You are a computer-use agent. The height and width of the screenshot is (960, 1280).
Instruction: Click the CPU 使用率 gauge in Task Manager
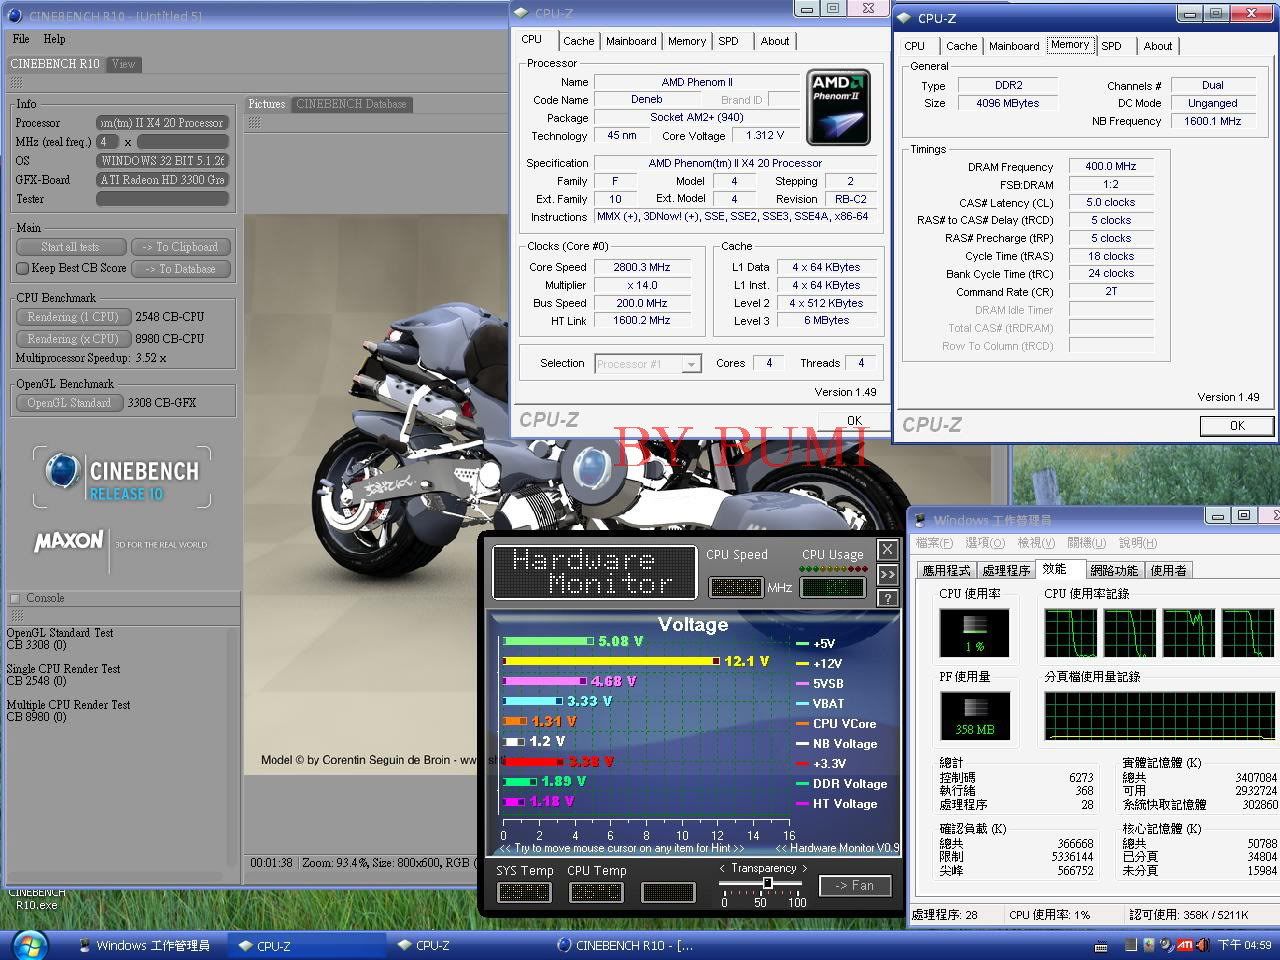(x=974, y=632)
